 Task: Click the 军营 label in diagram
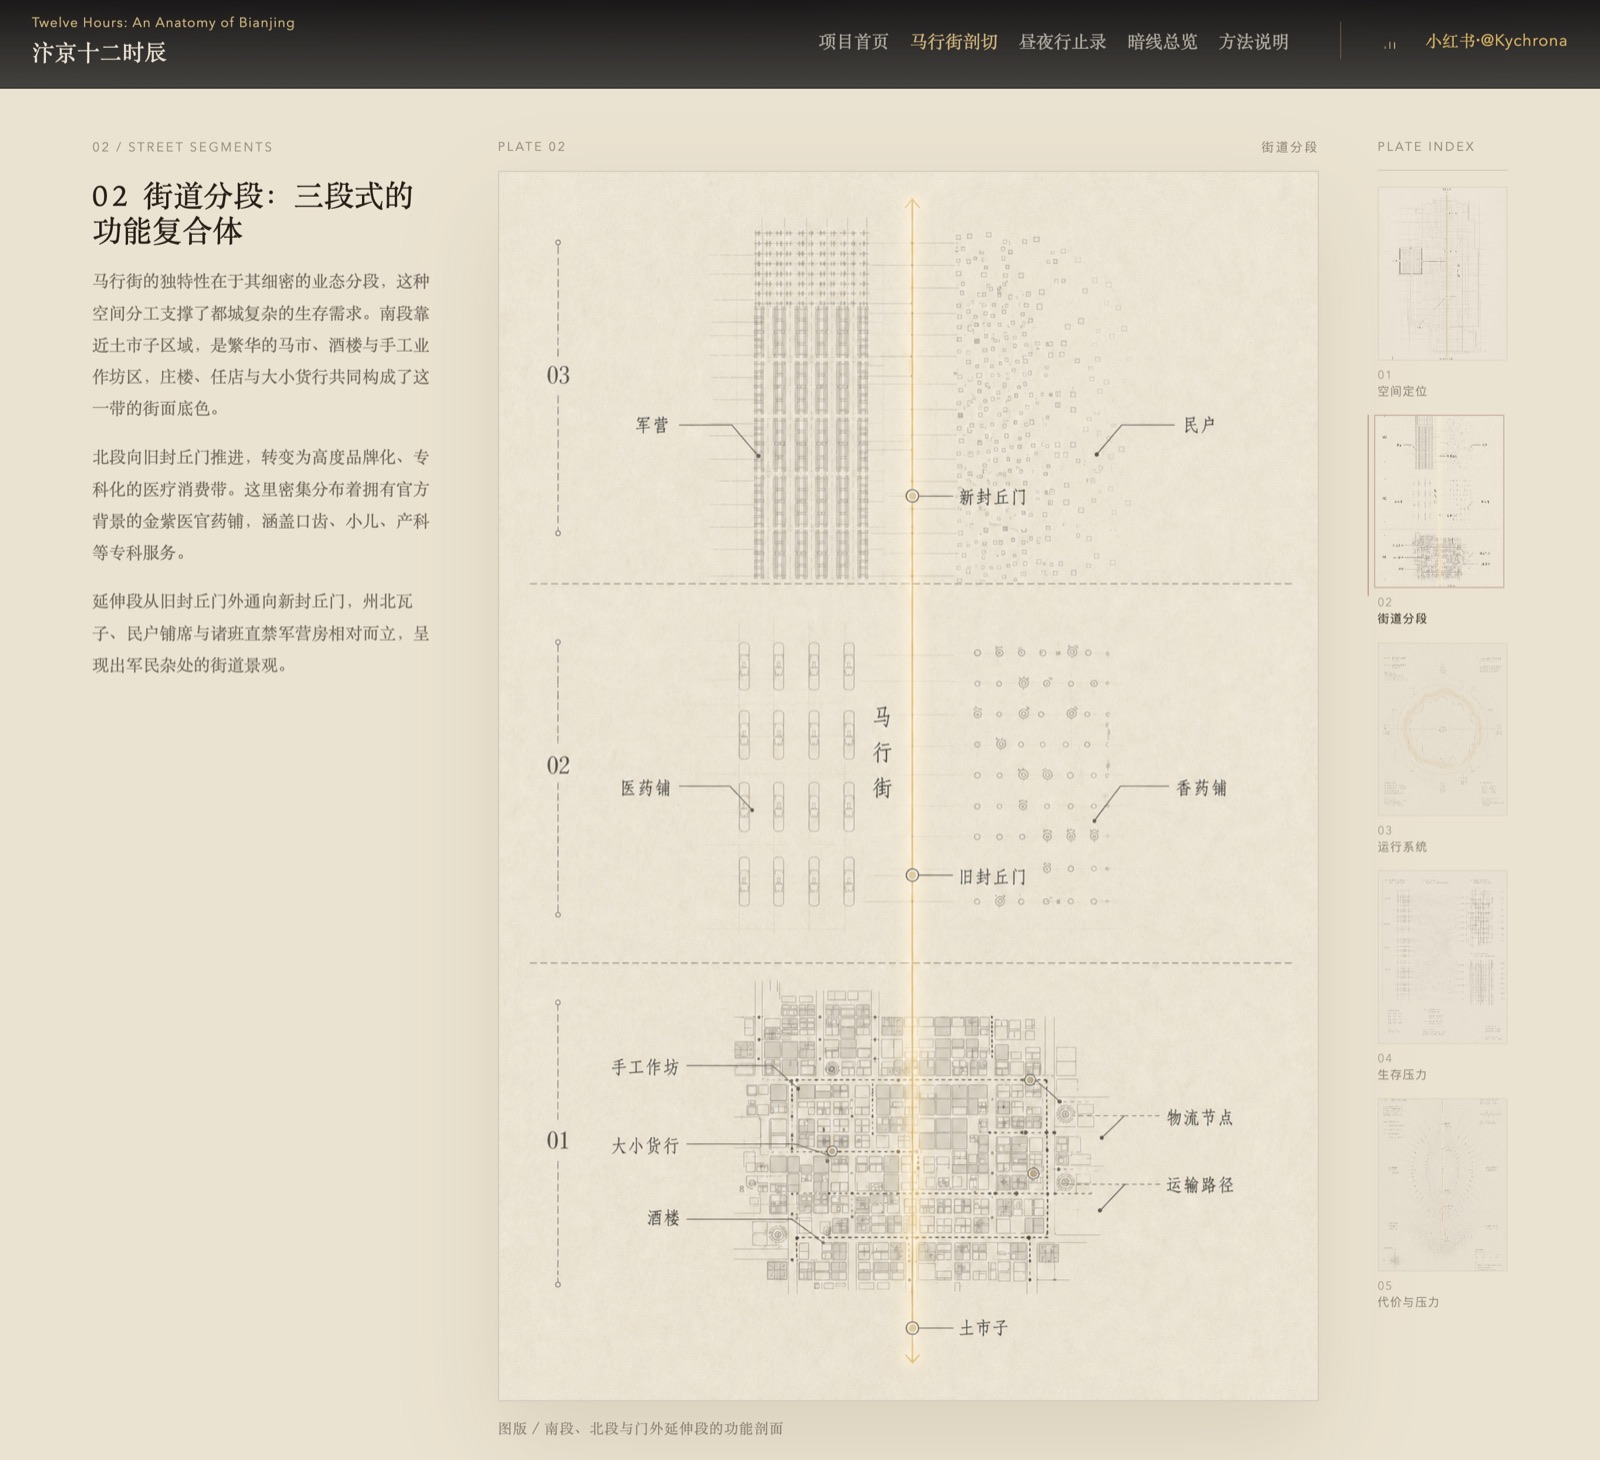652,425
